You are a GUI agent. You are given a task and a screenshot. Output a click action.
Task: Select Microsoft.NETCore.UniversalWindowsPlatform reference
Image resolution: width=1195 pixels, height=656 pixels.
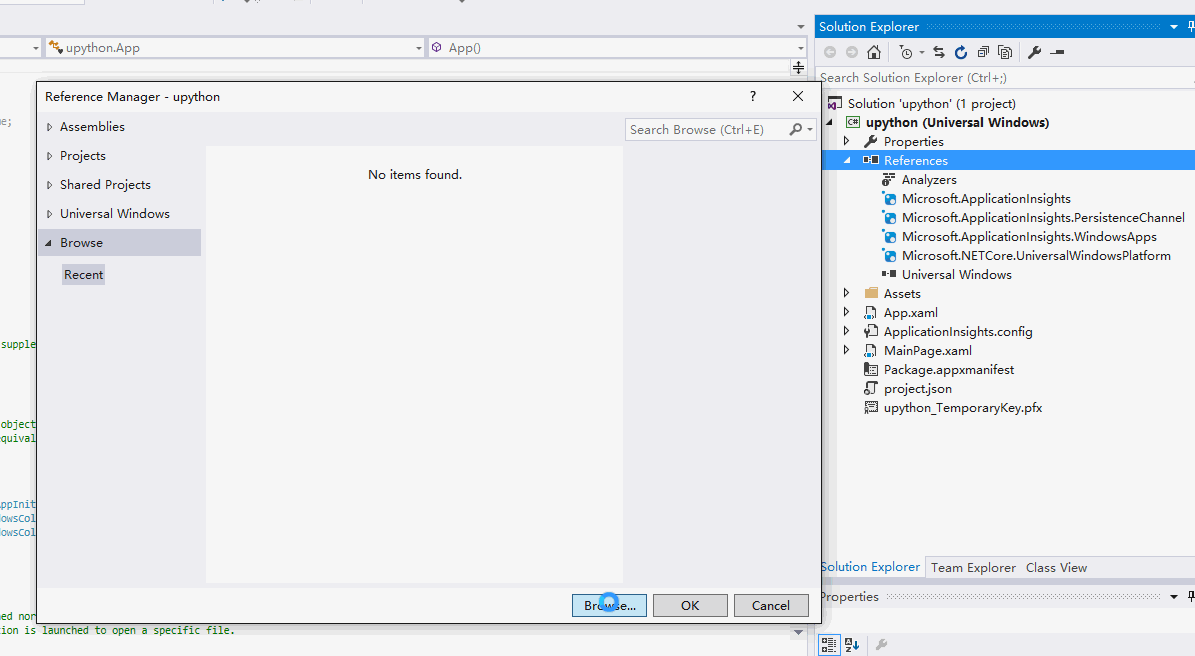point(1036,256)
